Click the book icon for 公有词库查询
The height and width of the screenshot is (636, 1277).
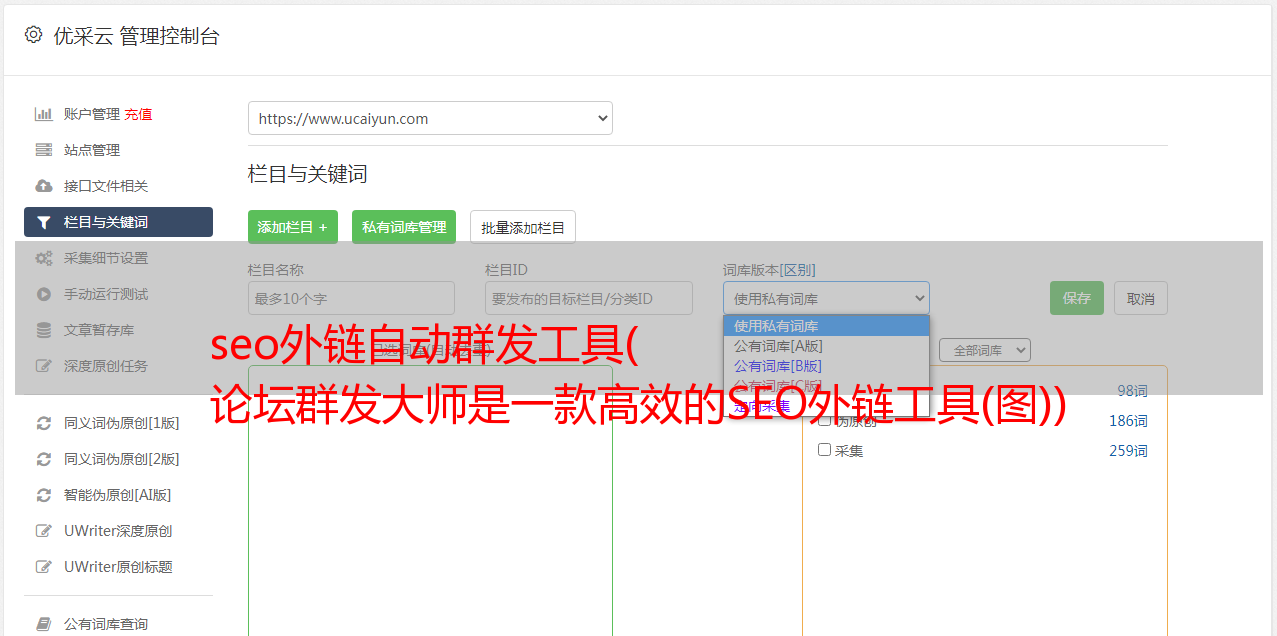click(44, 624)
